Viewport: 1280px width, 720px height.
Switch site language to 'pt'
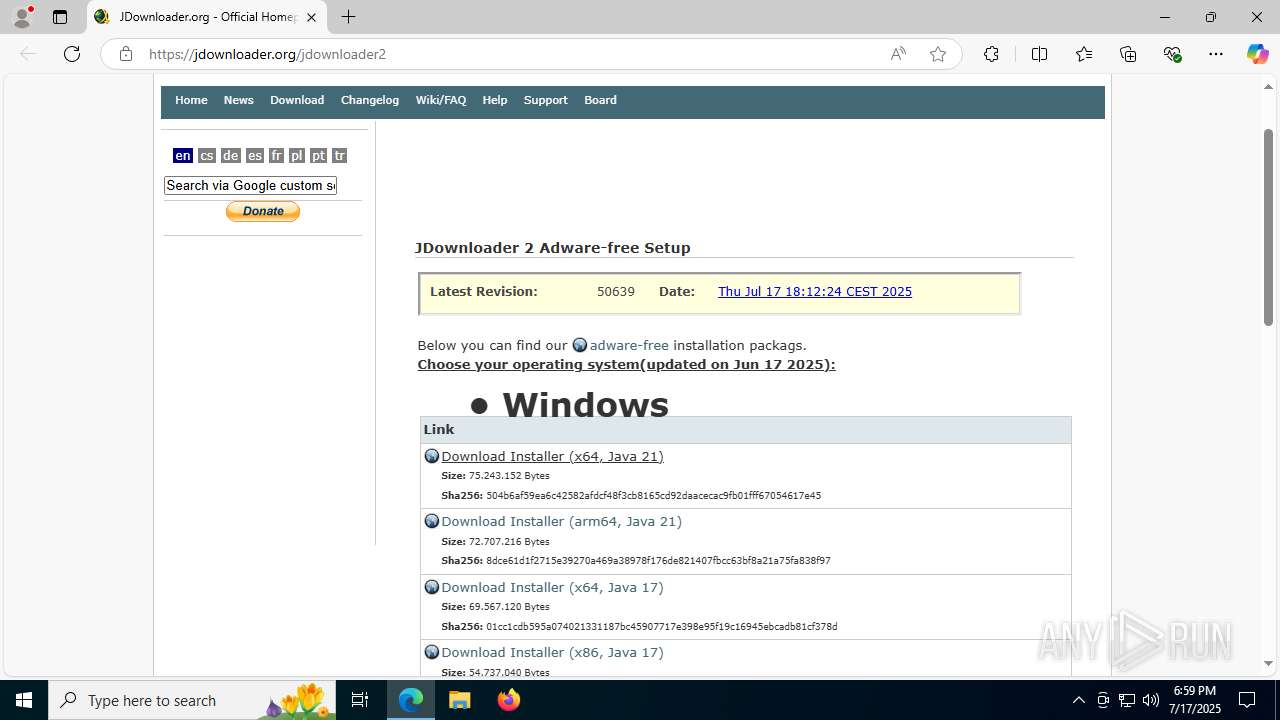coord(319,155)
